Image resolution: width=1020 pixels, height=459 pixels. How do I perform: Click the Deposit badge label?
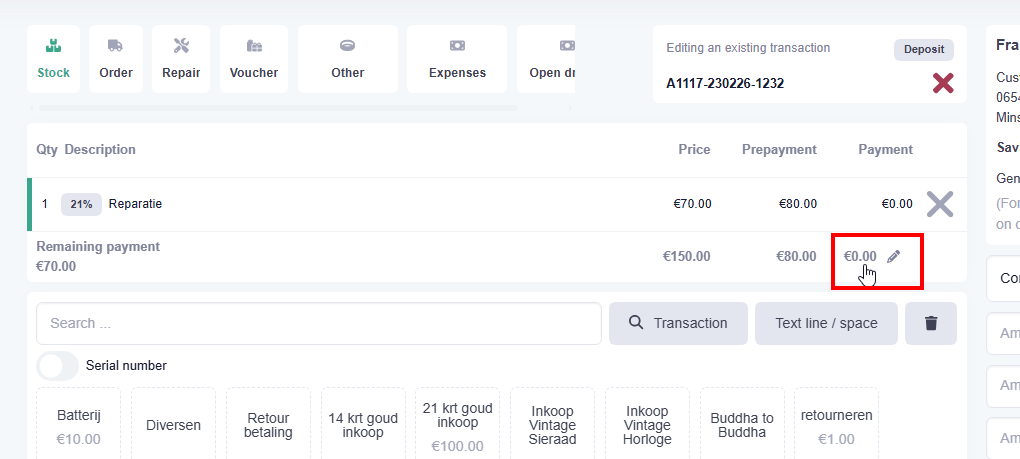point(924,50)
